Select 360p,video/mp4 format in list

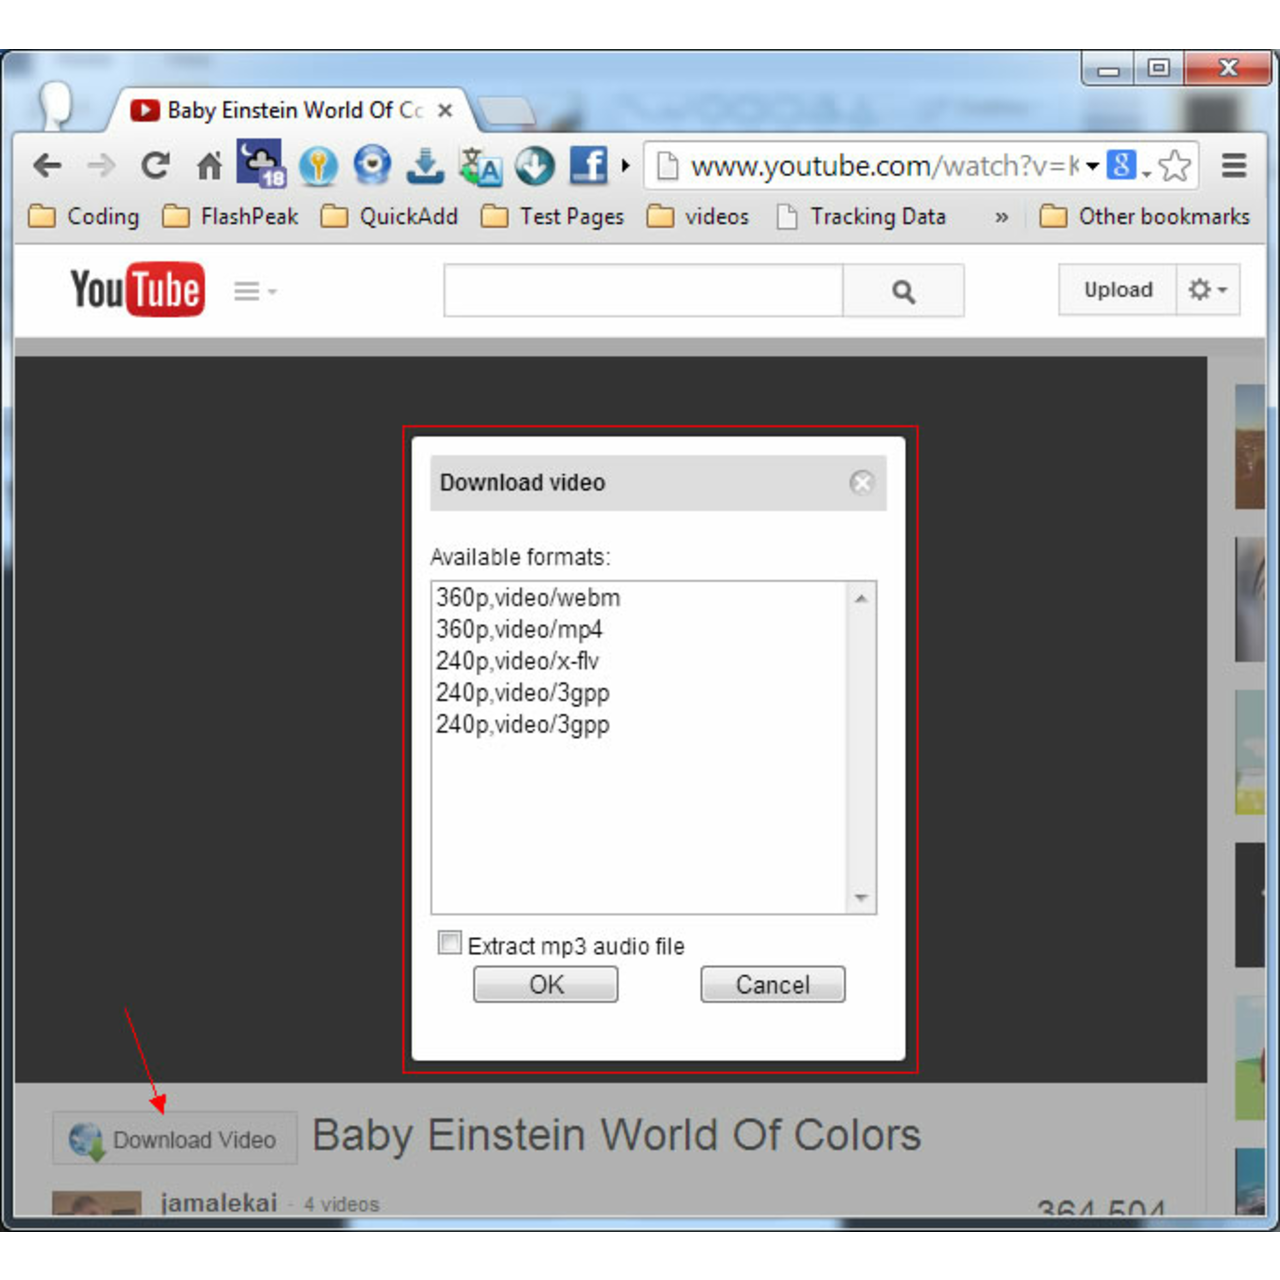coord(519,629)
